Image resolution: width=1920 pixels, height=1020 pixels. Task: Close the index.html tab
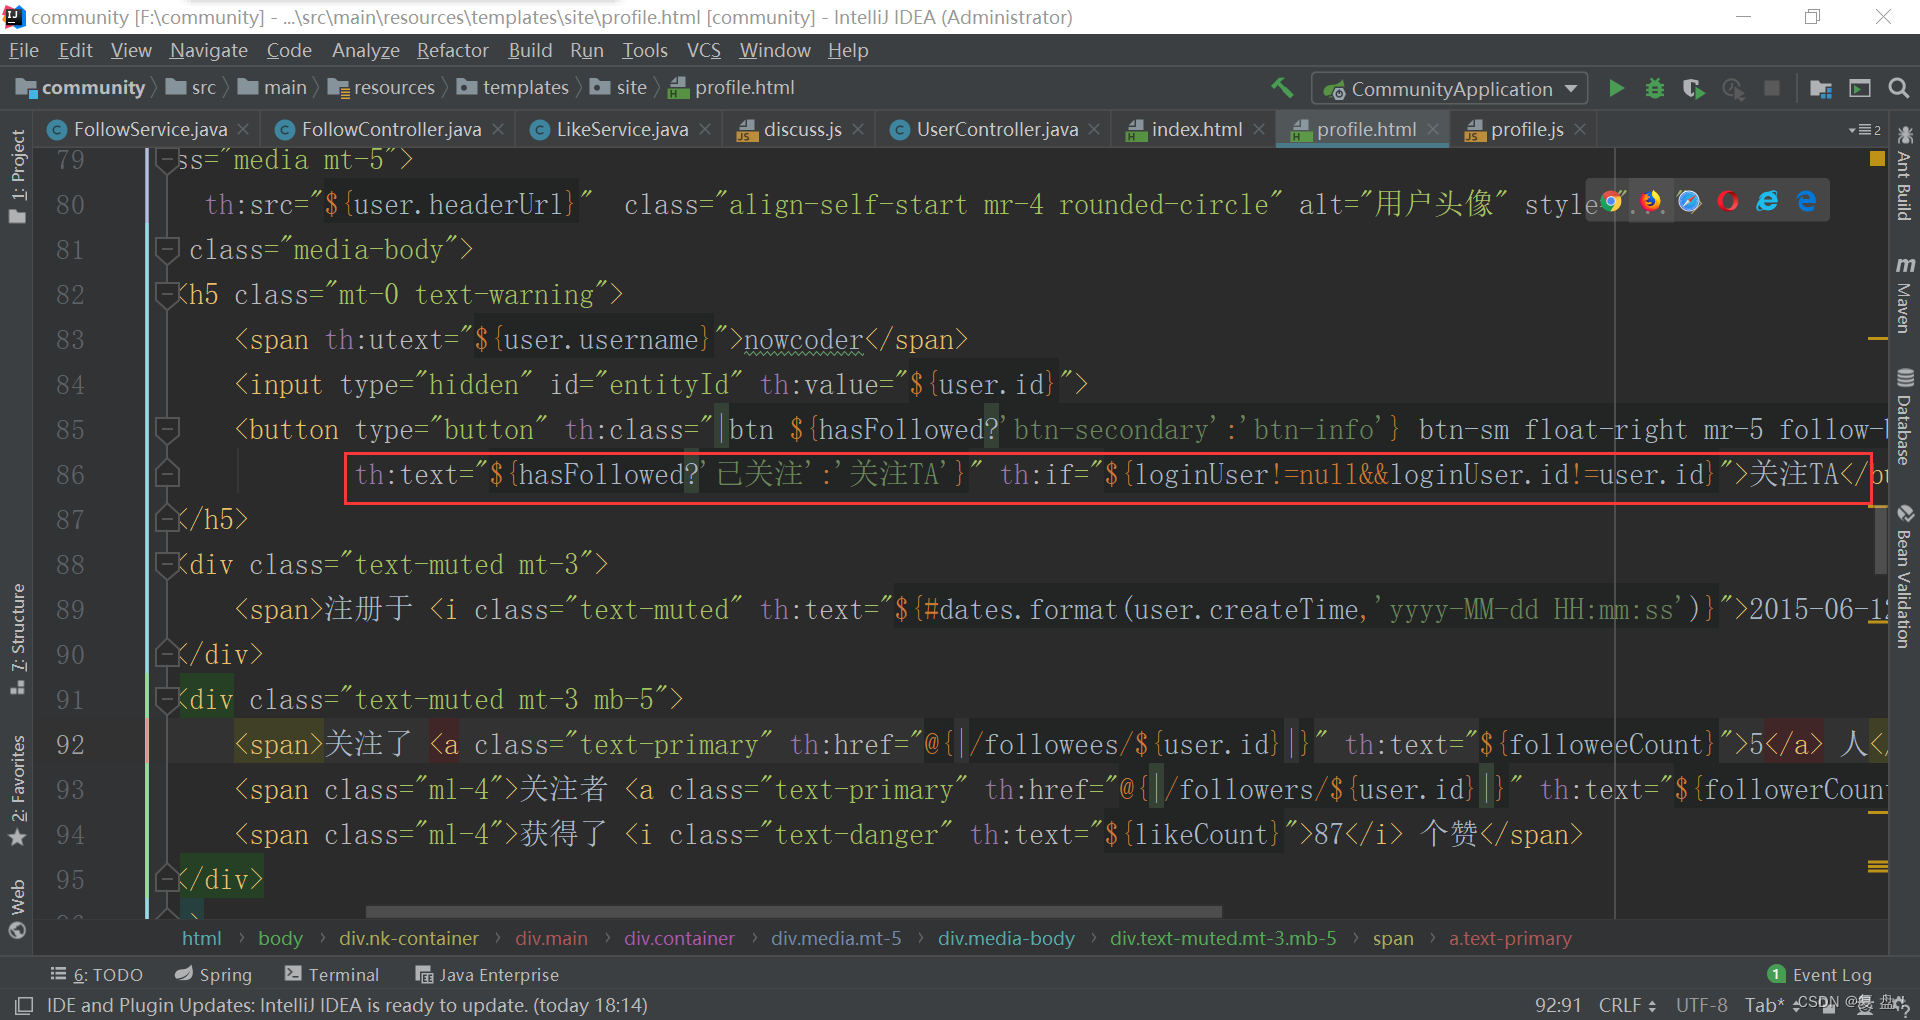1259,129
